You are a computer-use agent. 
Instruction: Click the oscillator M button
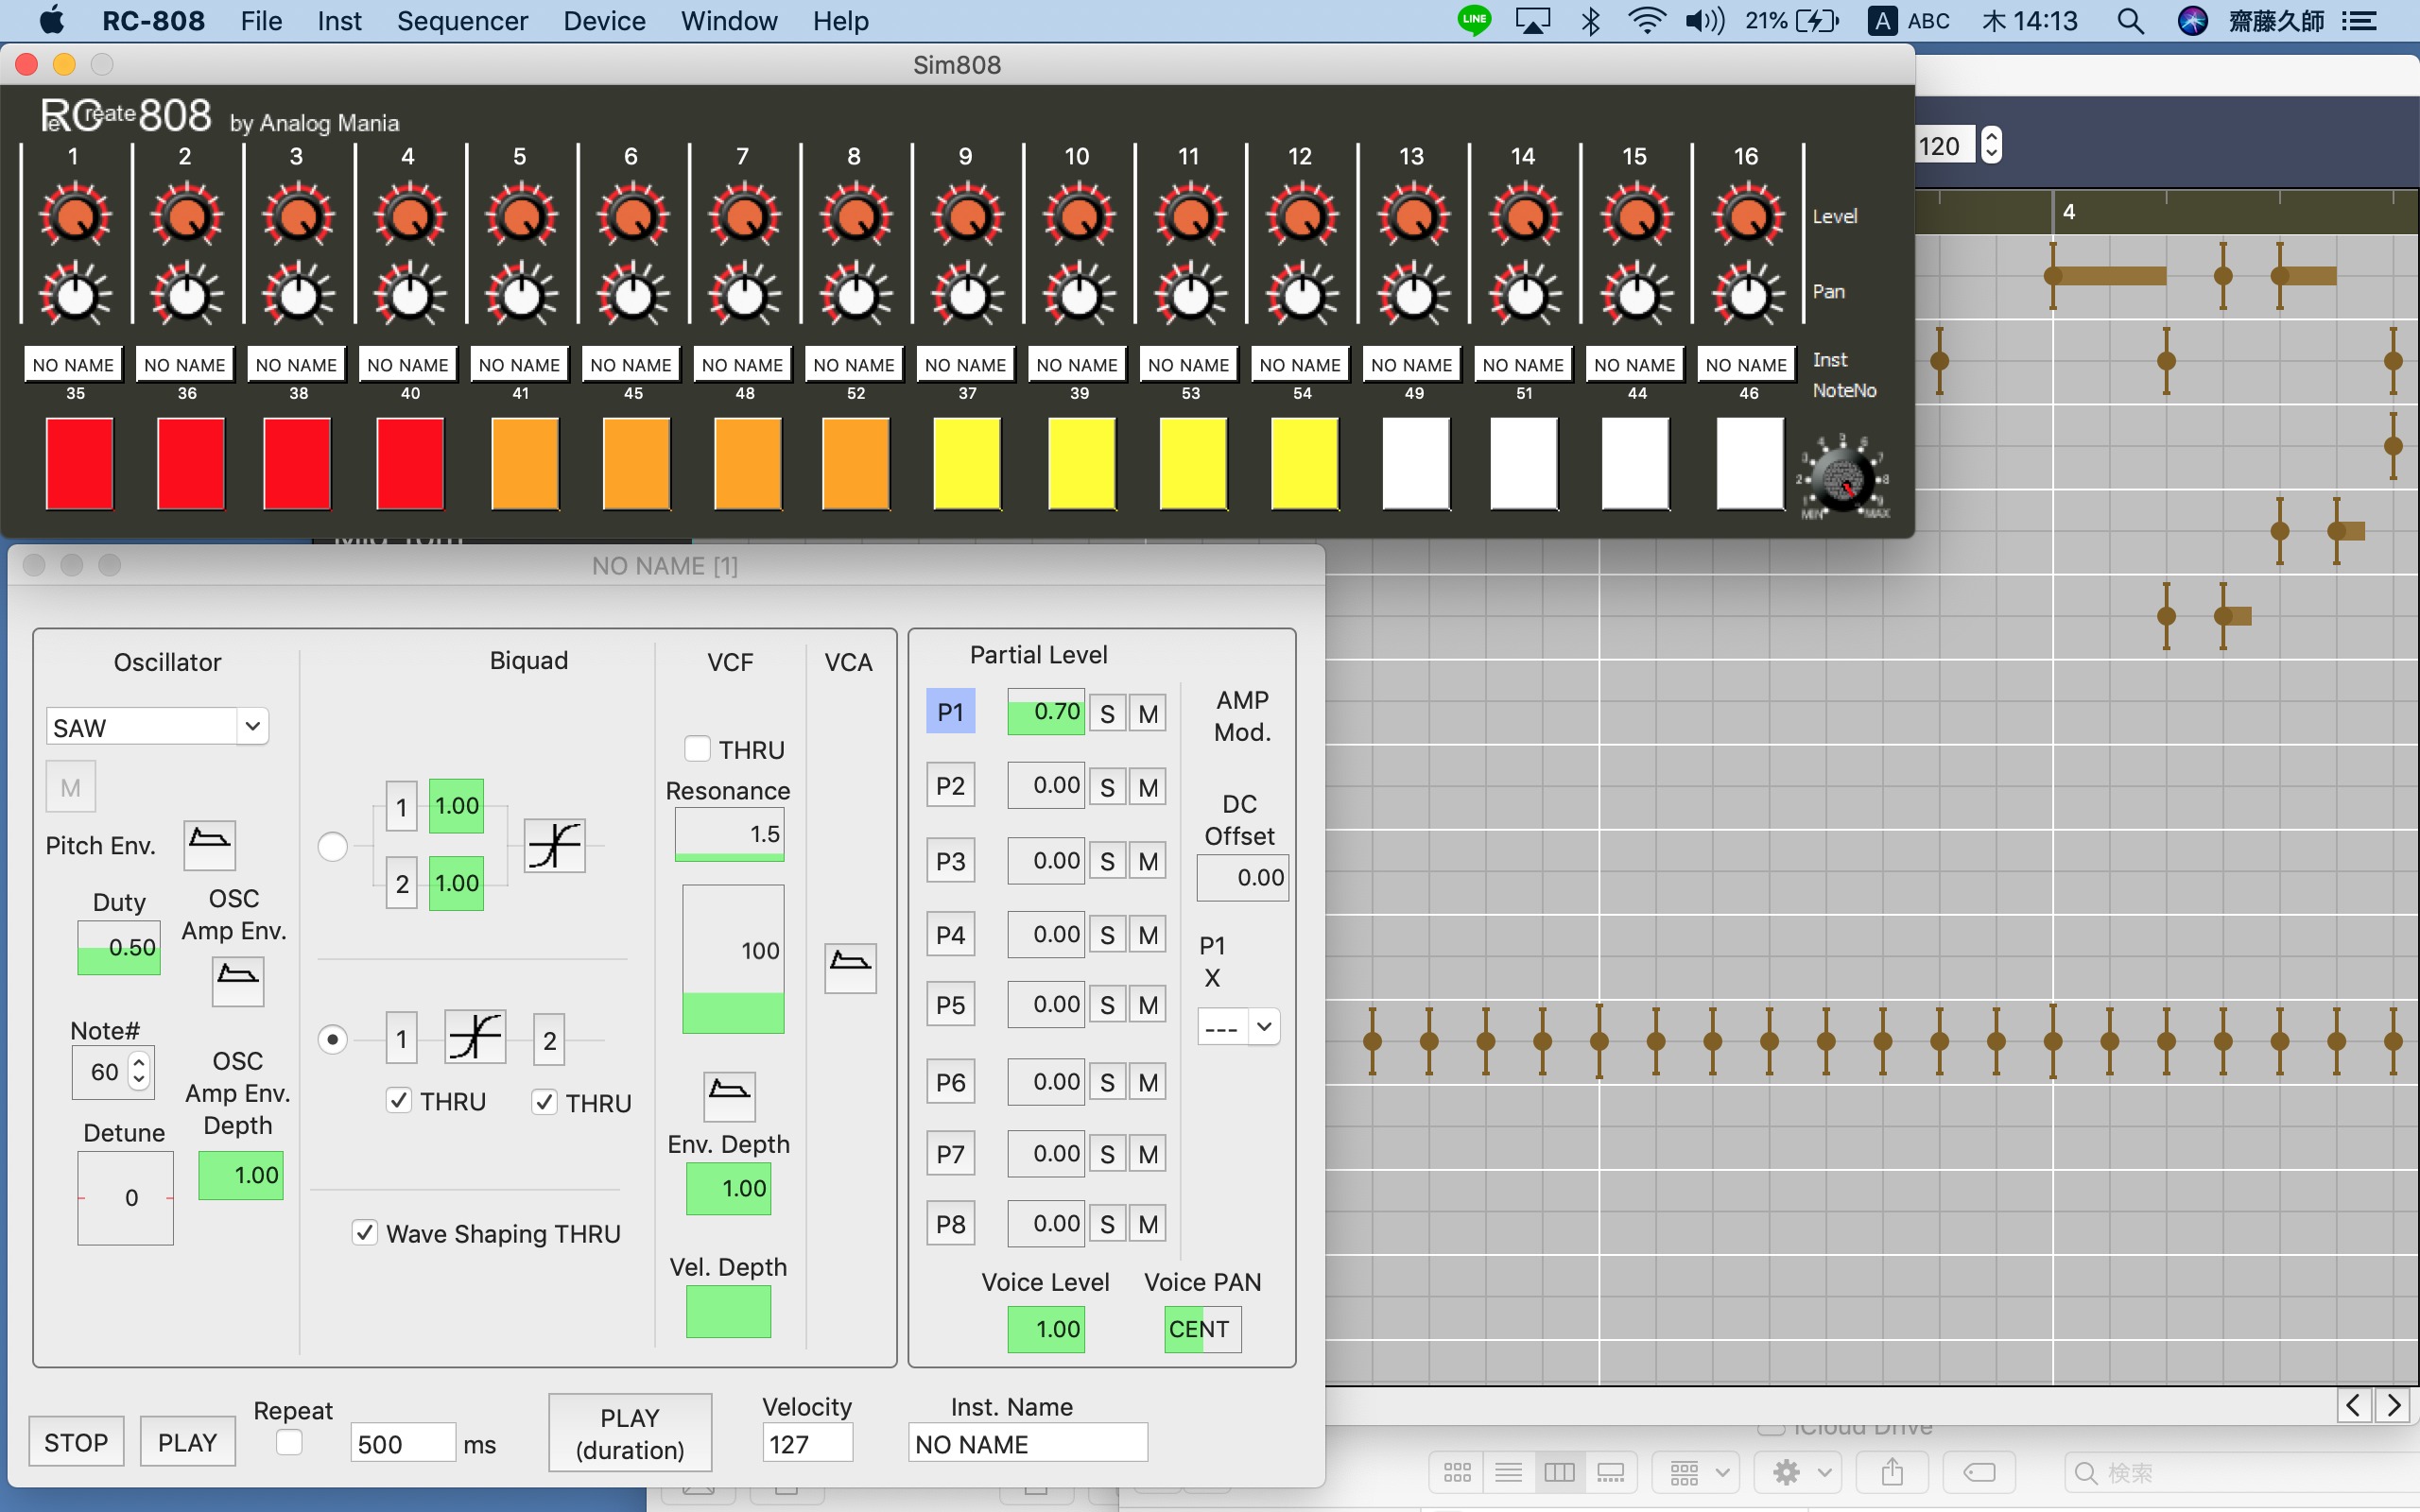coord(70,787)
